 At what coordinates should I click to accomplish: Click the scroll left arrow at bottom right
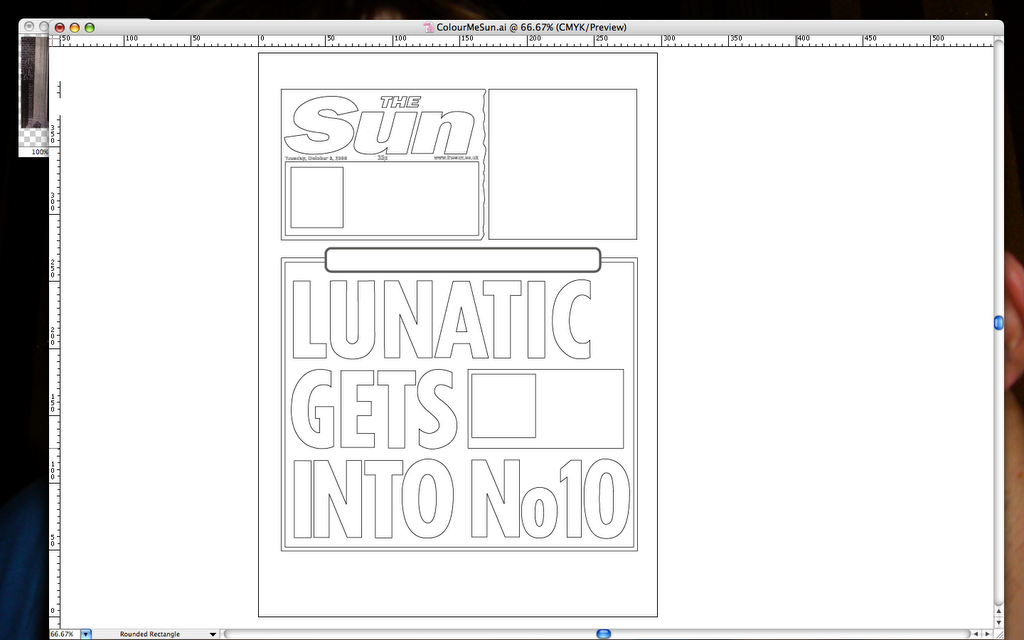tap(976, 633)
